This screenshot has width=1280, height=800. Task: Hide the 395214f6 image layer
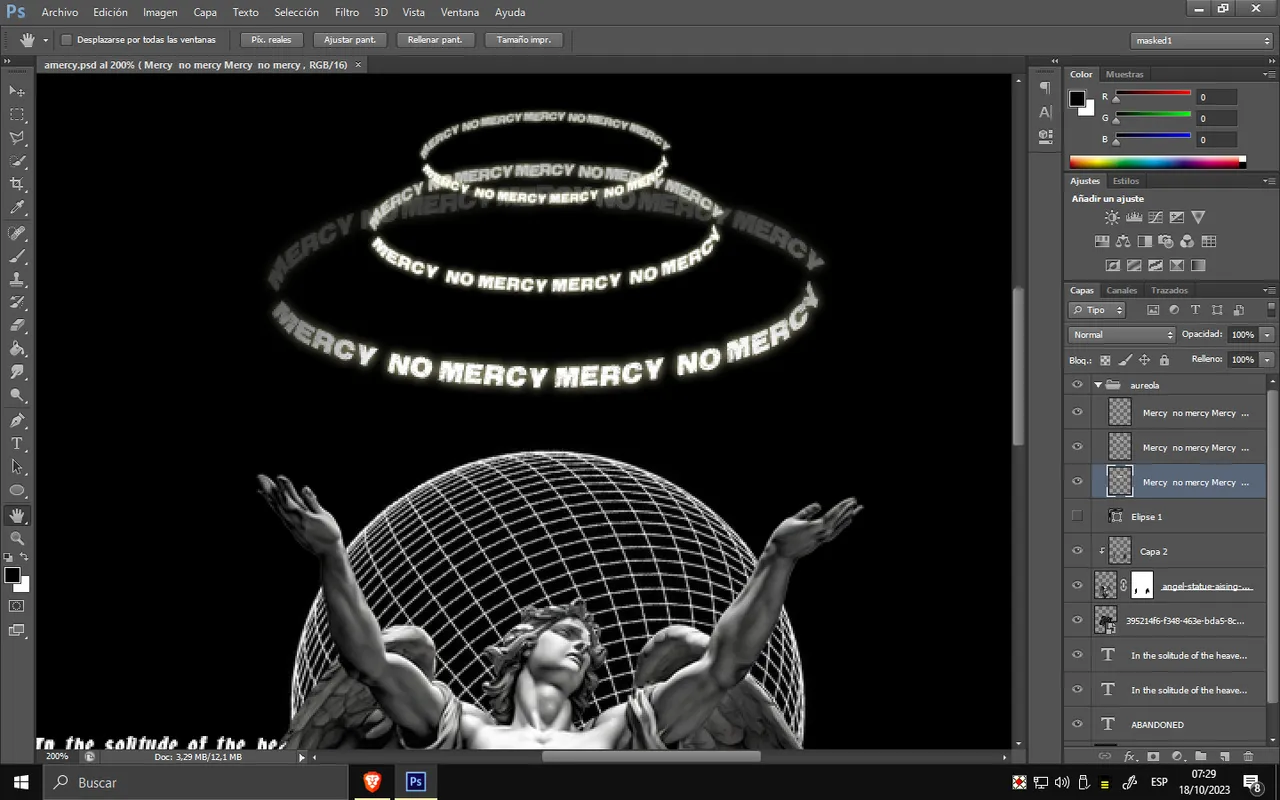pos(1077,620)
